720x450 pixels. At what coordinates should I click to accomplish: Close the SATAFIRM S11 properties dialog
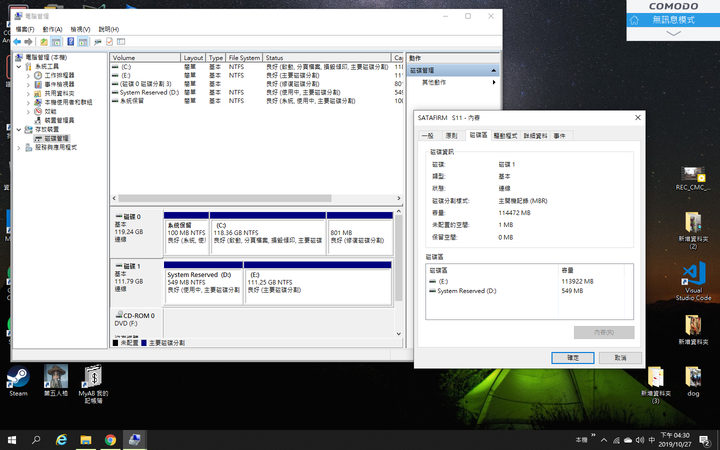click(x=637, y=118)
